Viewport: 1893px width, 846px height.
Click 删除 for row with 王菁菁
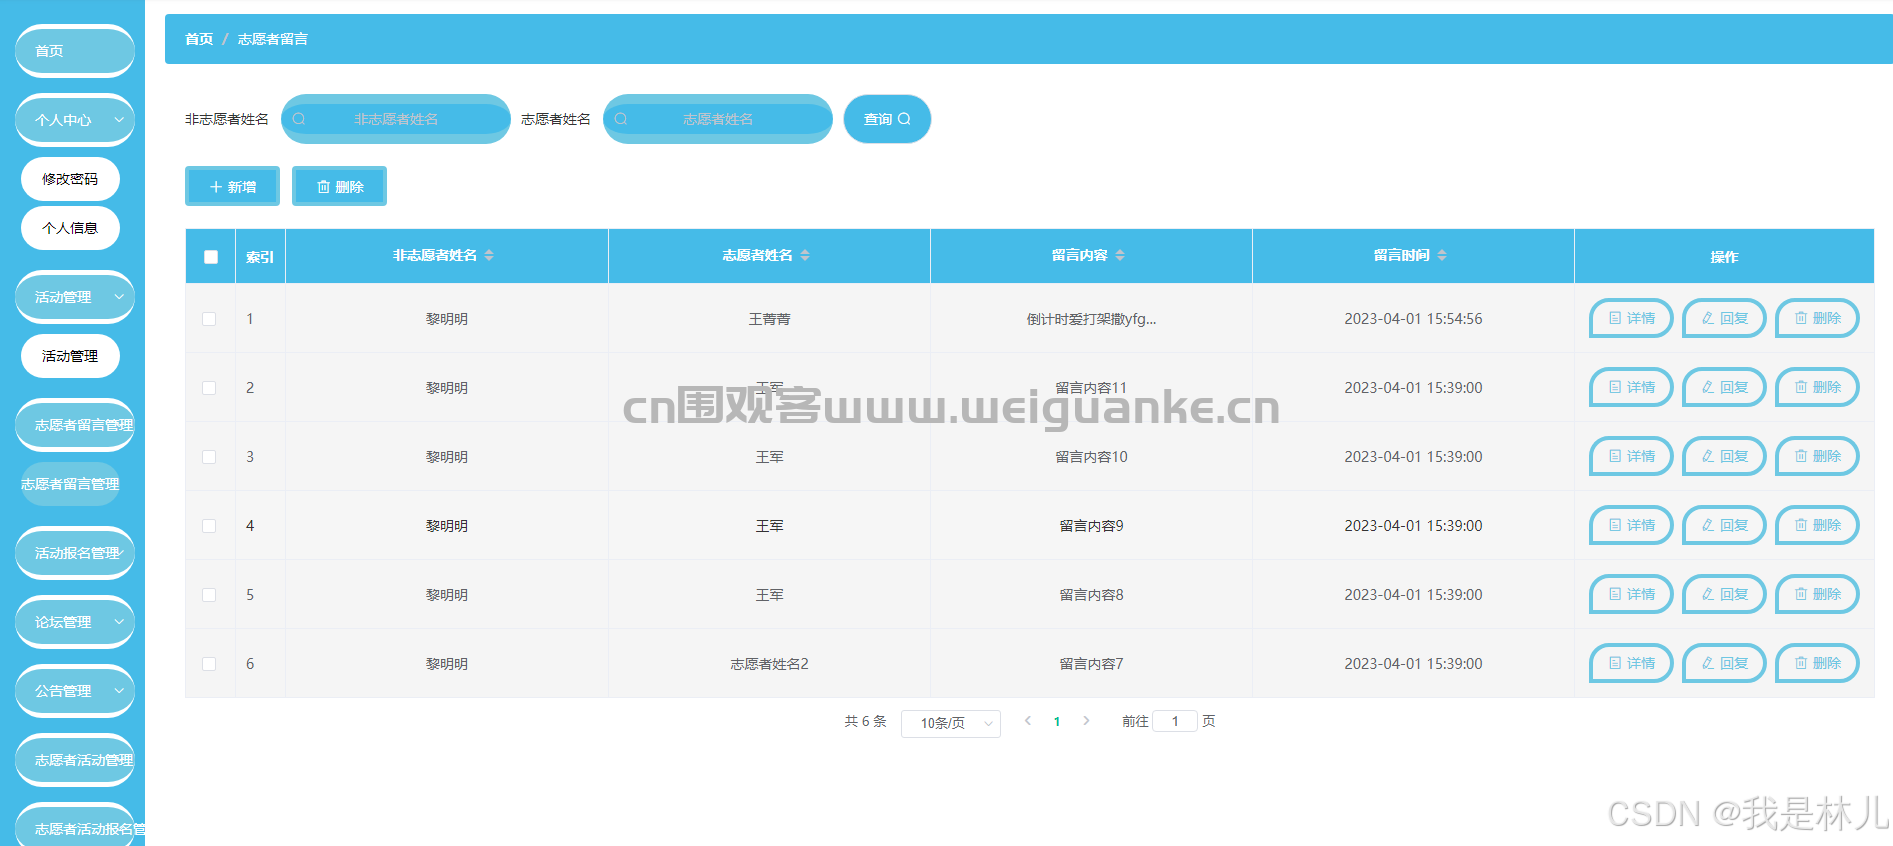point(1817,318)
